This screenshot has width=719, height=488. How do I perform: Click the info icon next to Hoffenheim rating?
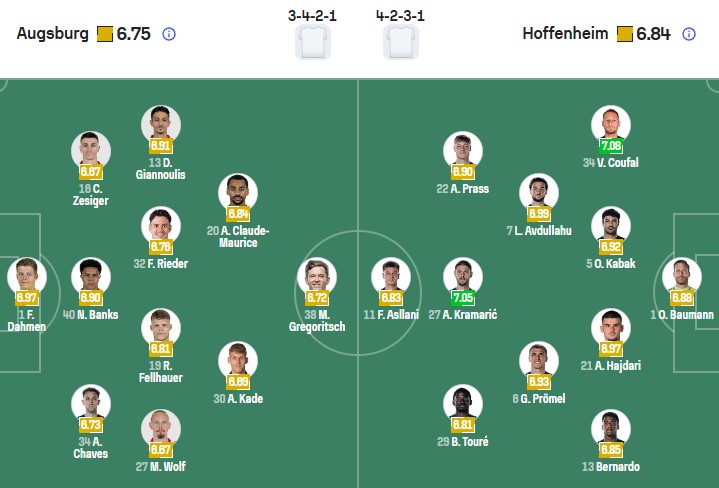click(x=689, y=34)
